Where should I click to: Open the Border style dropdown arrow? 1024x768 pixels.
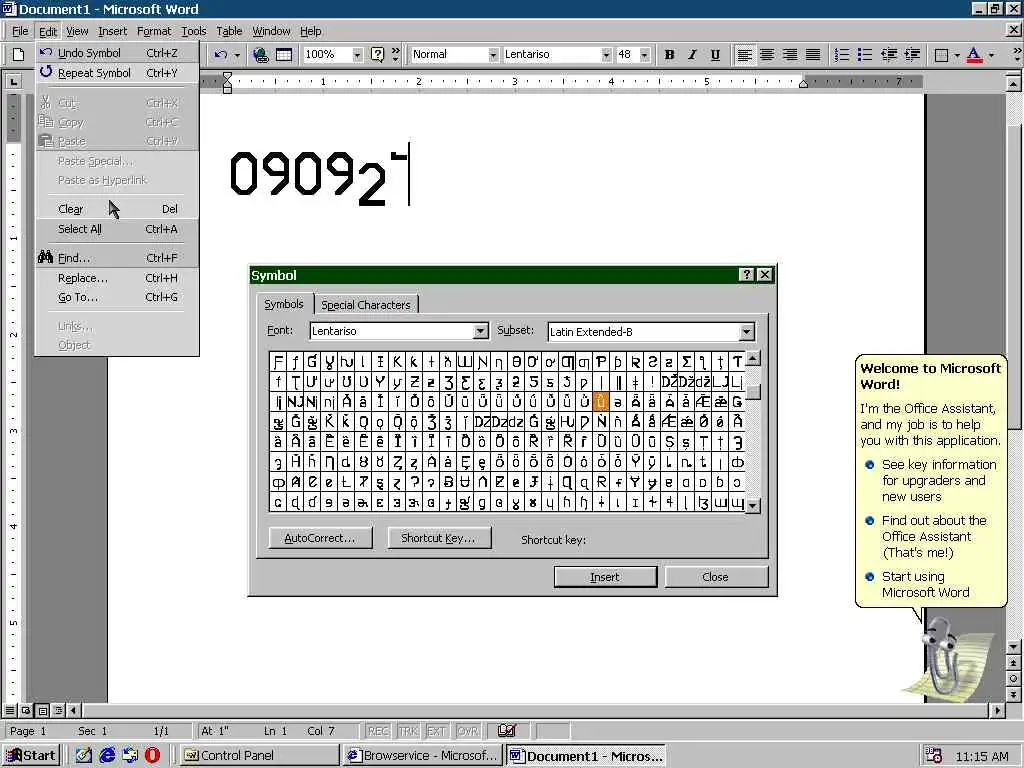click(956, 55)
